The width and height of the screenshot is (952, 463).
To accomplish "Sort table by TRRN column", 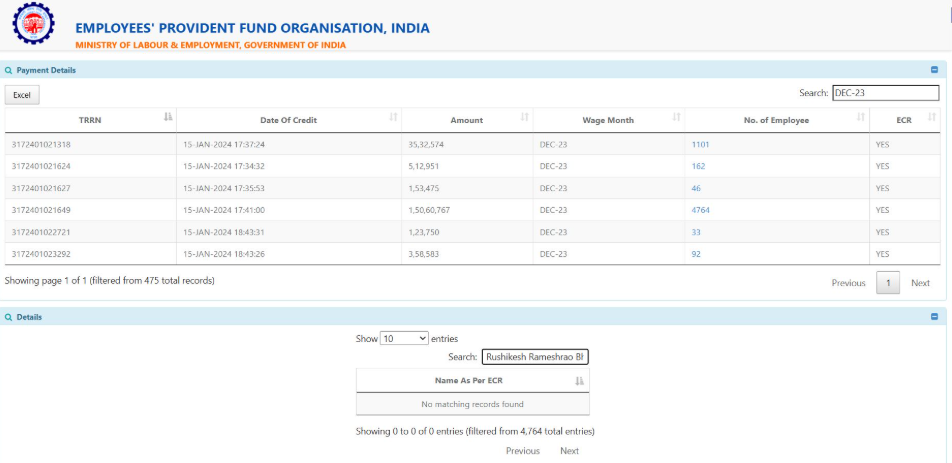I will (x=168, y=119).
